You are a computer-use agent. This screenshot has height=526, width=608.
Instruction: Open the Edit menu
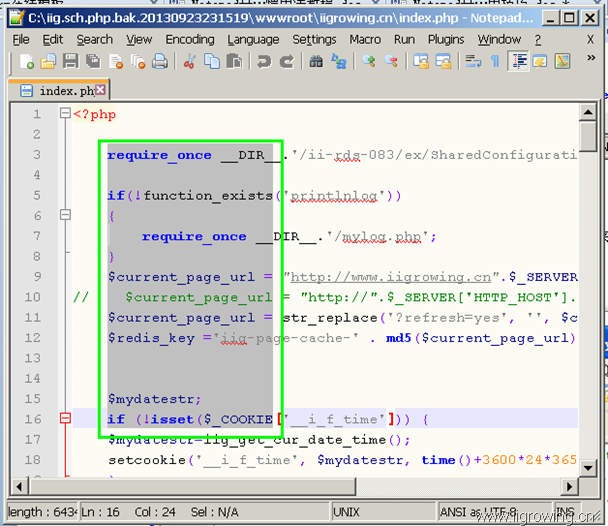point(52,40)
